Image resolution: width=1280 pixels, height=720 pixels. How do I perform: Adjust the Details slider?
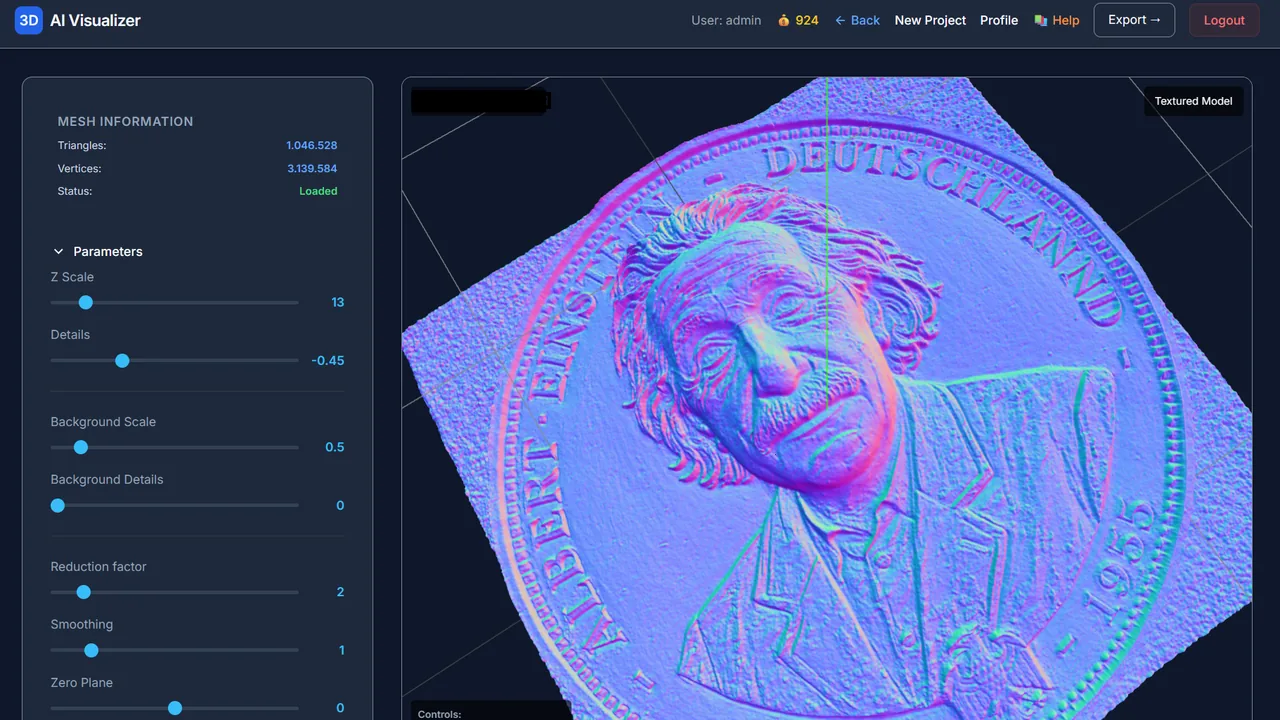coord(174,360)
